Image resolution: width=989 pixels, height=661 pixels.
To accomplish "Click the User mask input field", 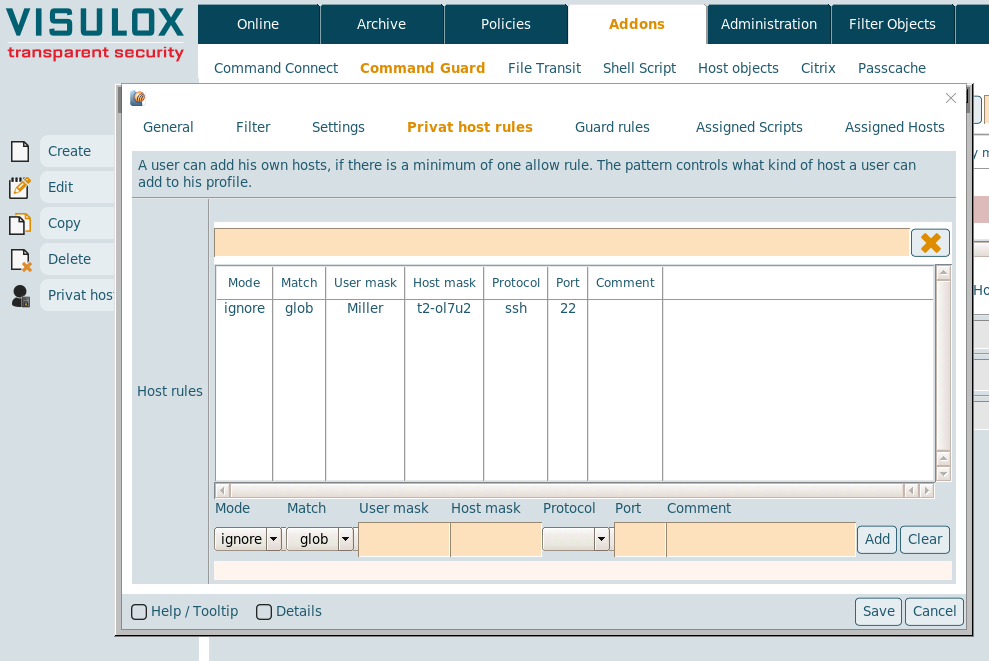I will (x=404, y=540).
